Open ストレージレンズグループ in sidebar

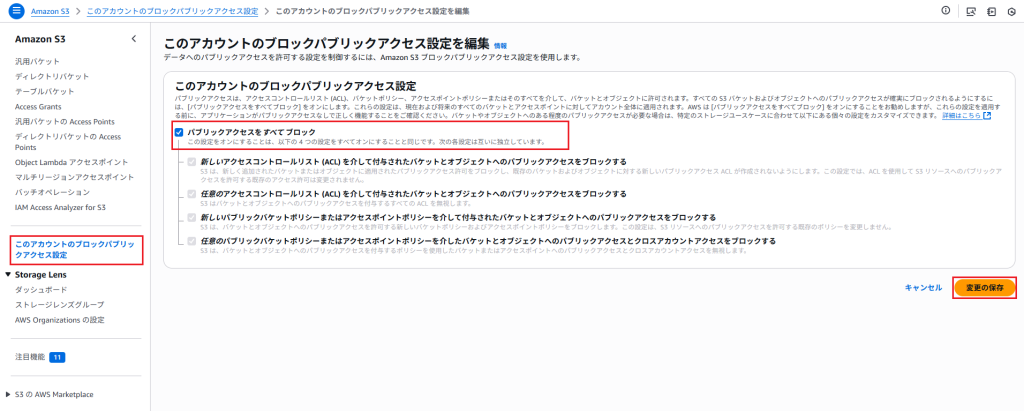pyautogui.click(x=59, y=304)
